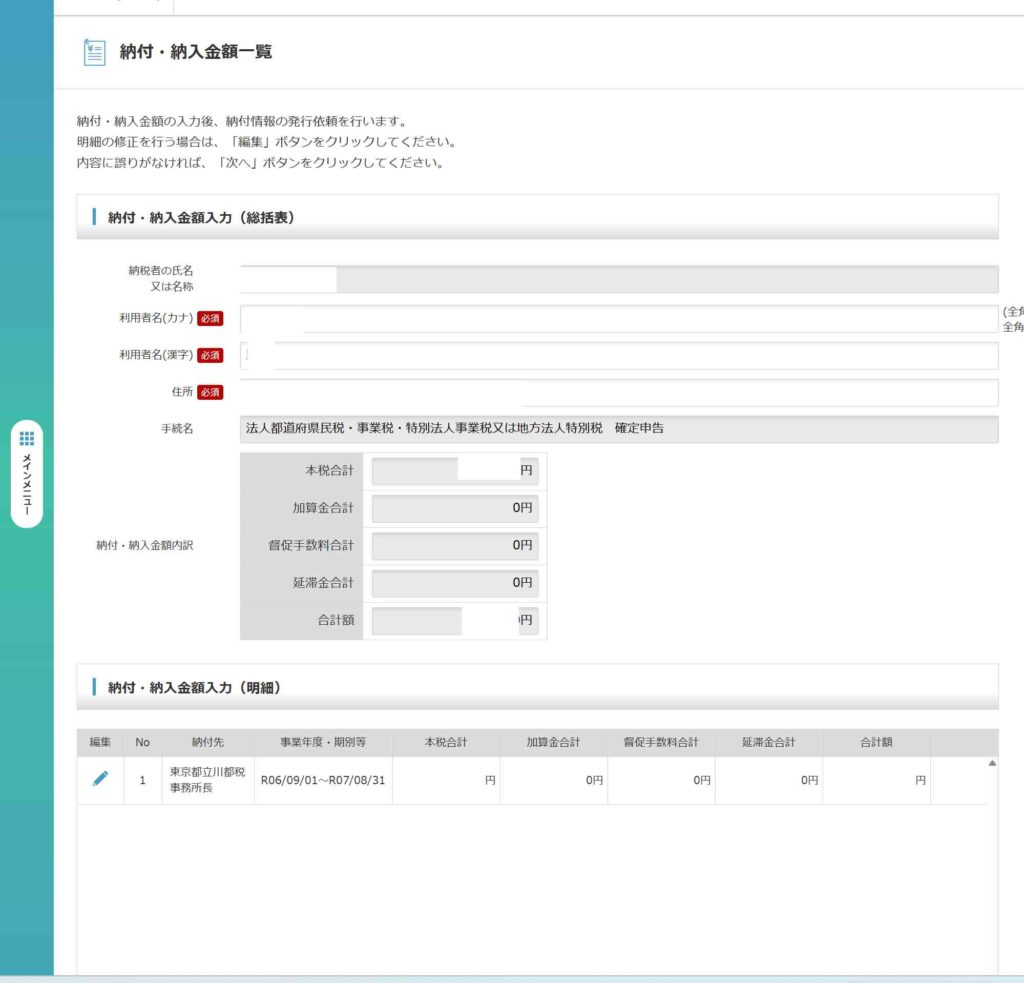Focus the 利用者名(カナ) input field
This screenshot has height=983, width=1024.
[618, 319]
